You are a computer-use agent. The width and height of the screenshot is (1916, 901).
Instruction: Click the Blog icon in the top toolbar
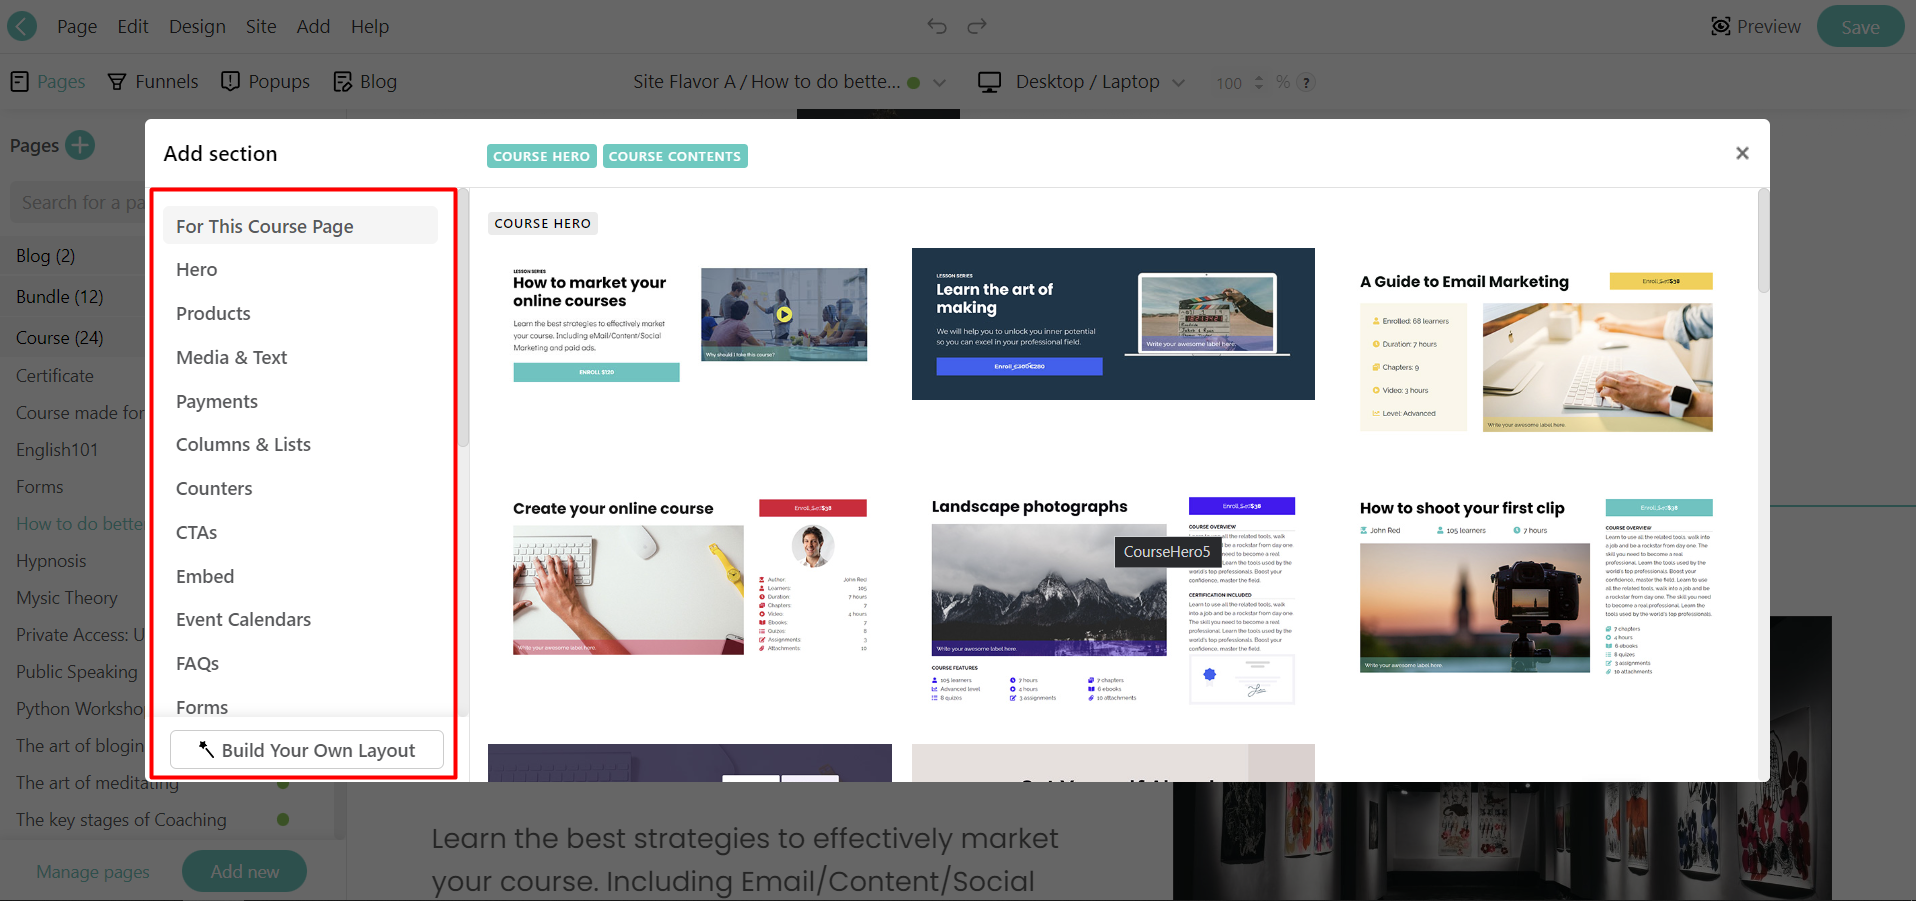pyautogui.click(x=344, y=81)
